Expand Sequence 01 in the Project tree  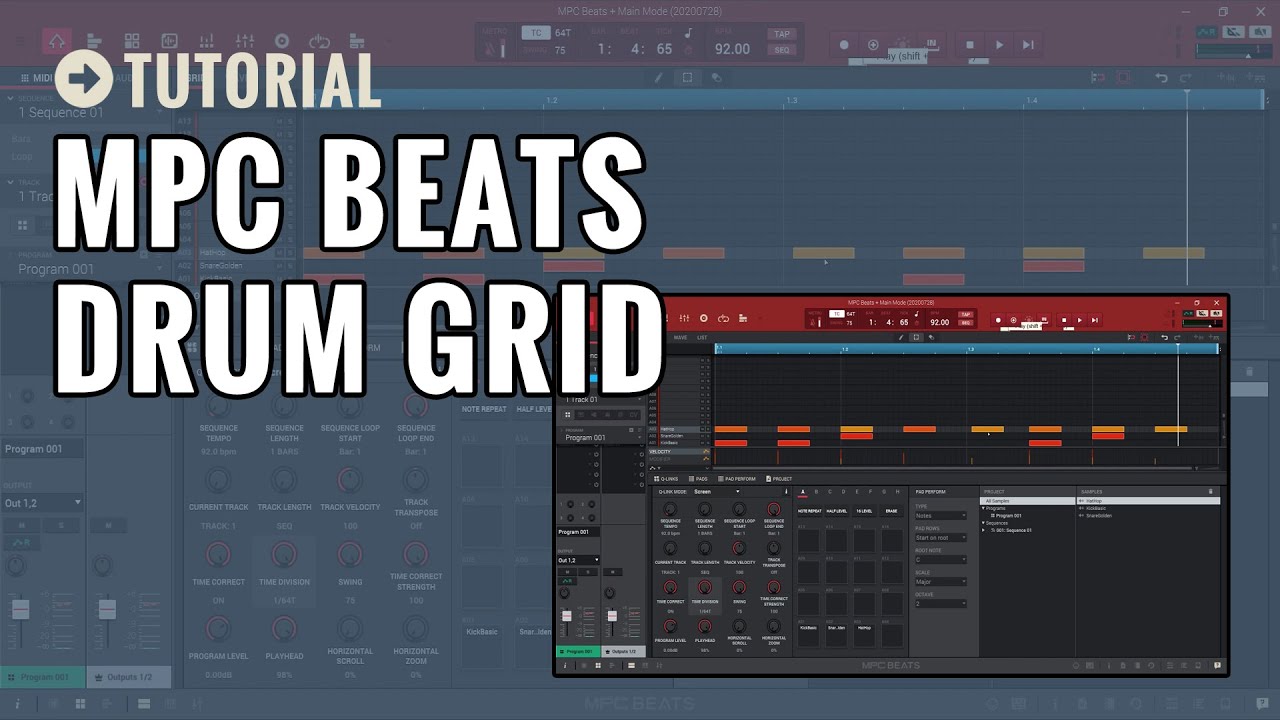point(983,530)
